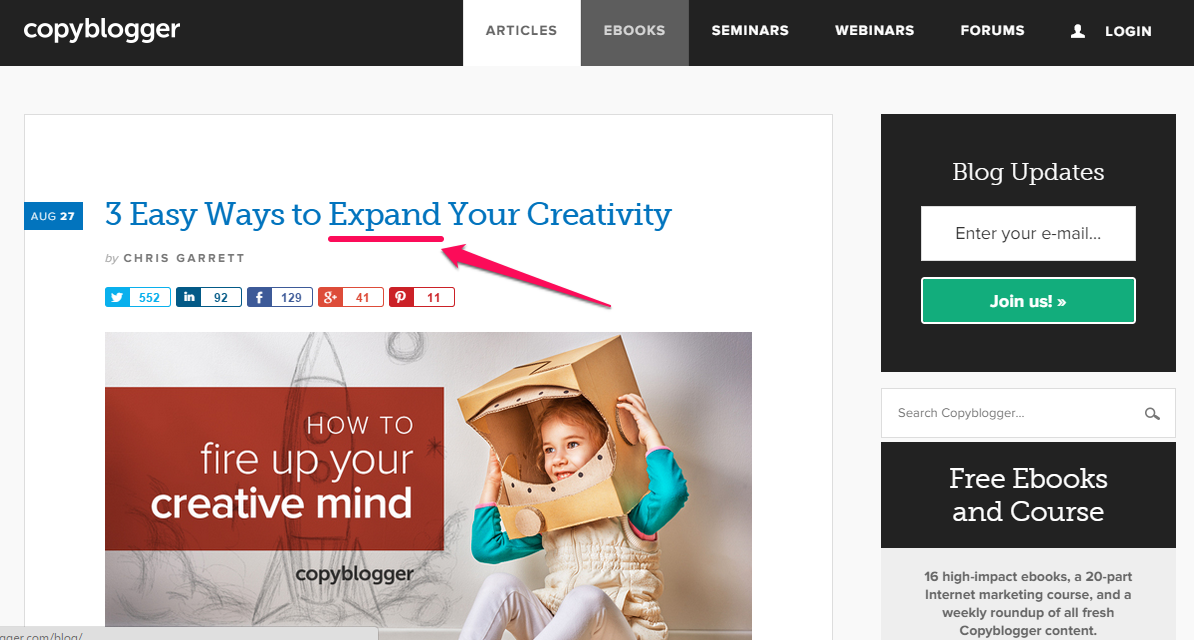Switch to the Ebooks tab
The image size is (1194, 640).
pyautogui.click(x=634, y=30)
